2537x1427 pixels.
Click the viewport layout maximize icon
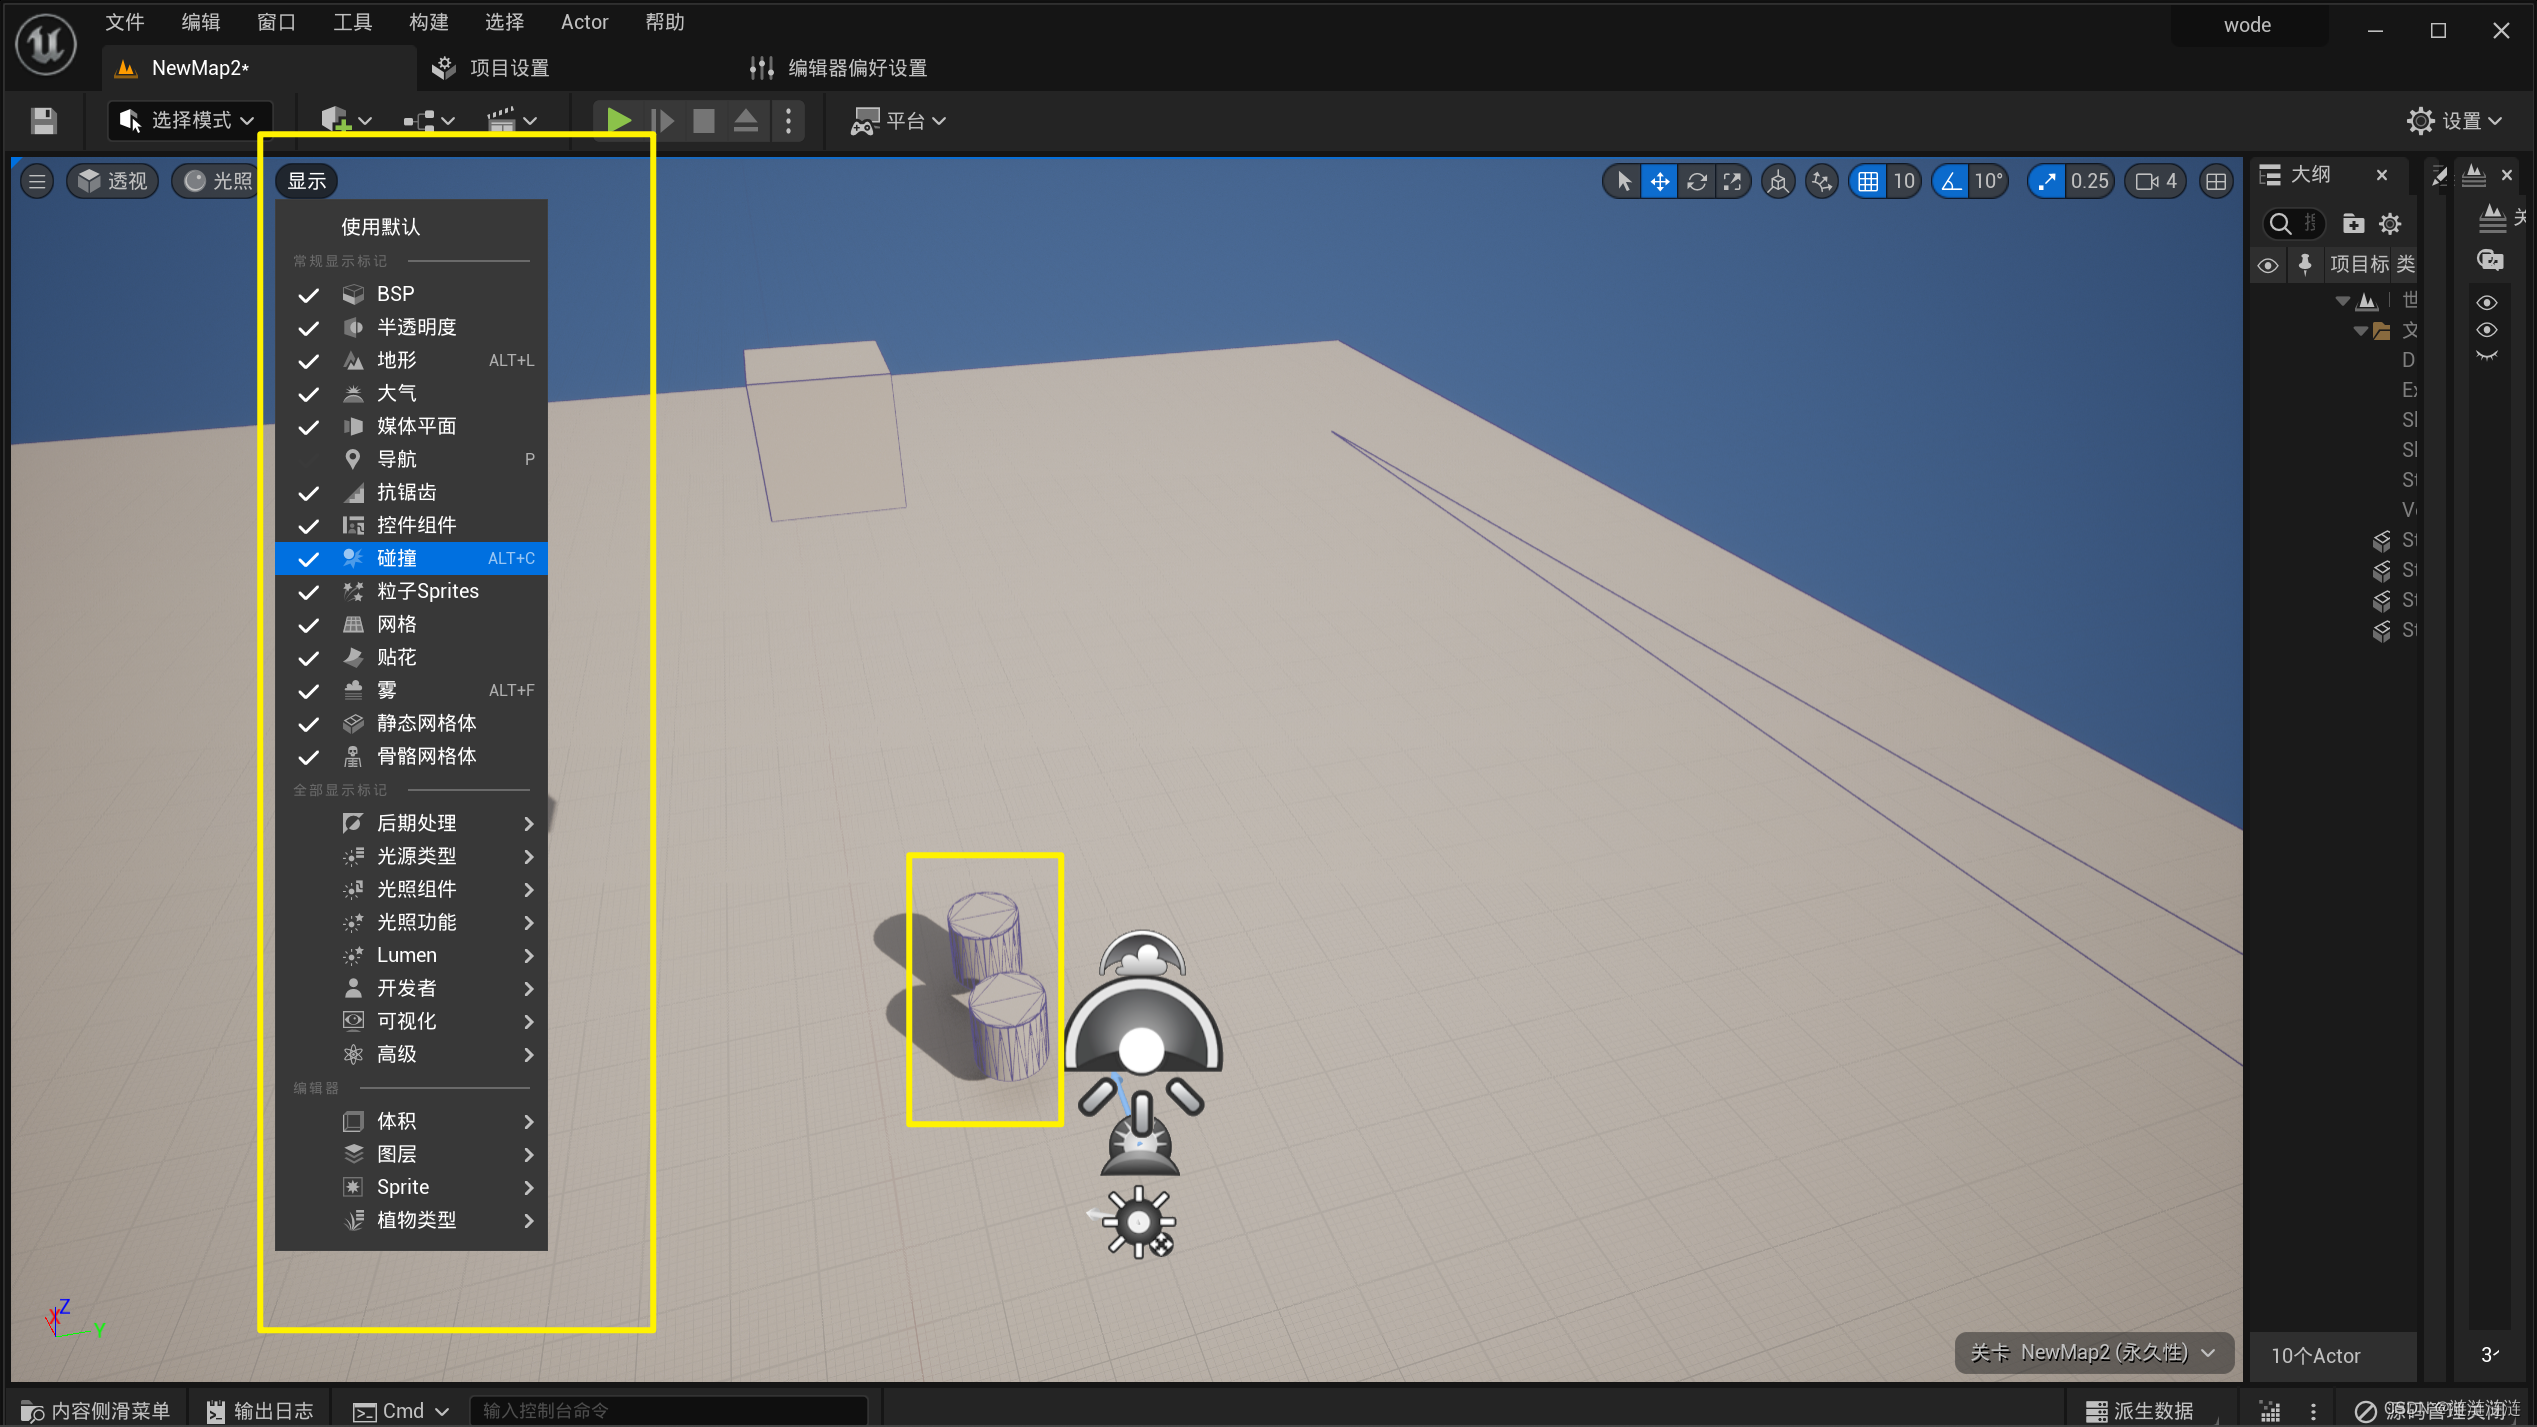[2216, 181]
